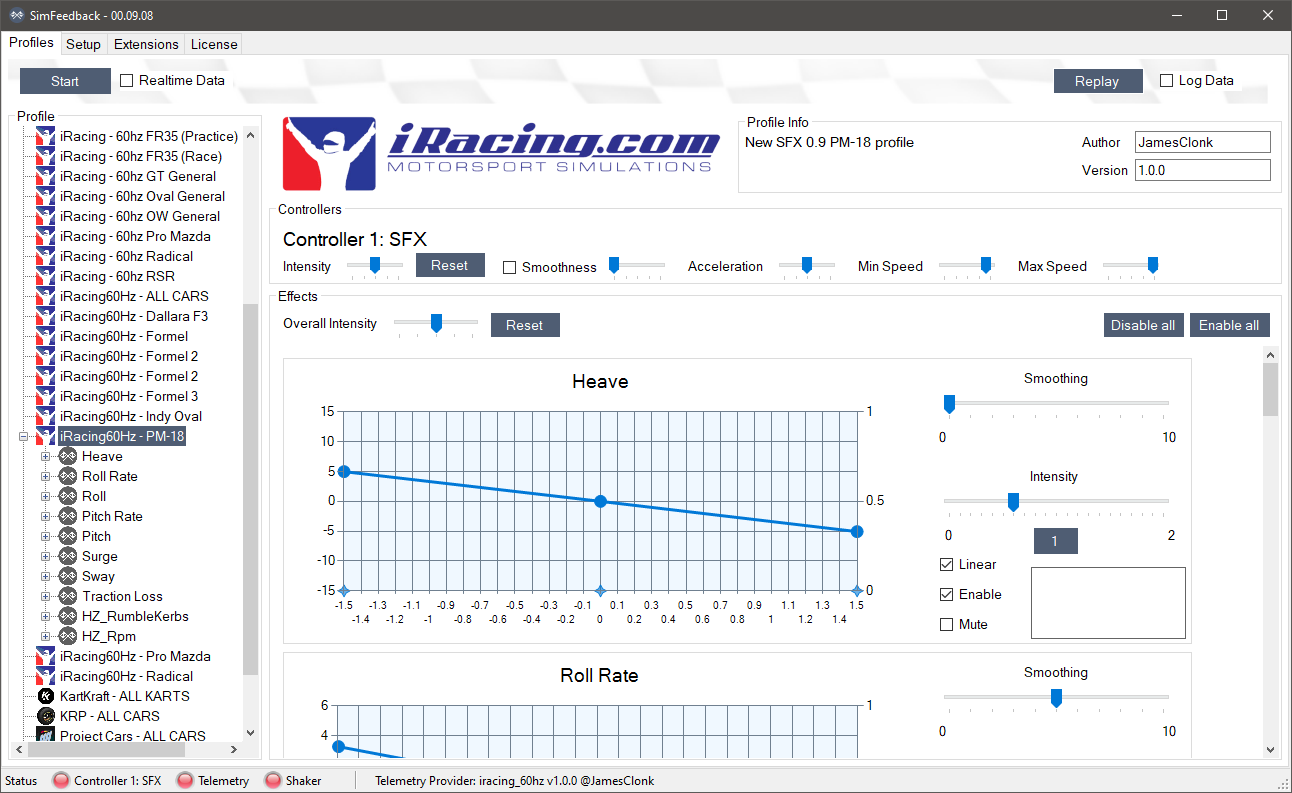Toggle the Log Data checkbox
Image resolution: width=1292 pixels, height=793 pixels.
point(1166,80)
